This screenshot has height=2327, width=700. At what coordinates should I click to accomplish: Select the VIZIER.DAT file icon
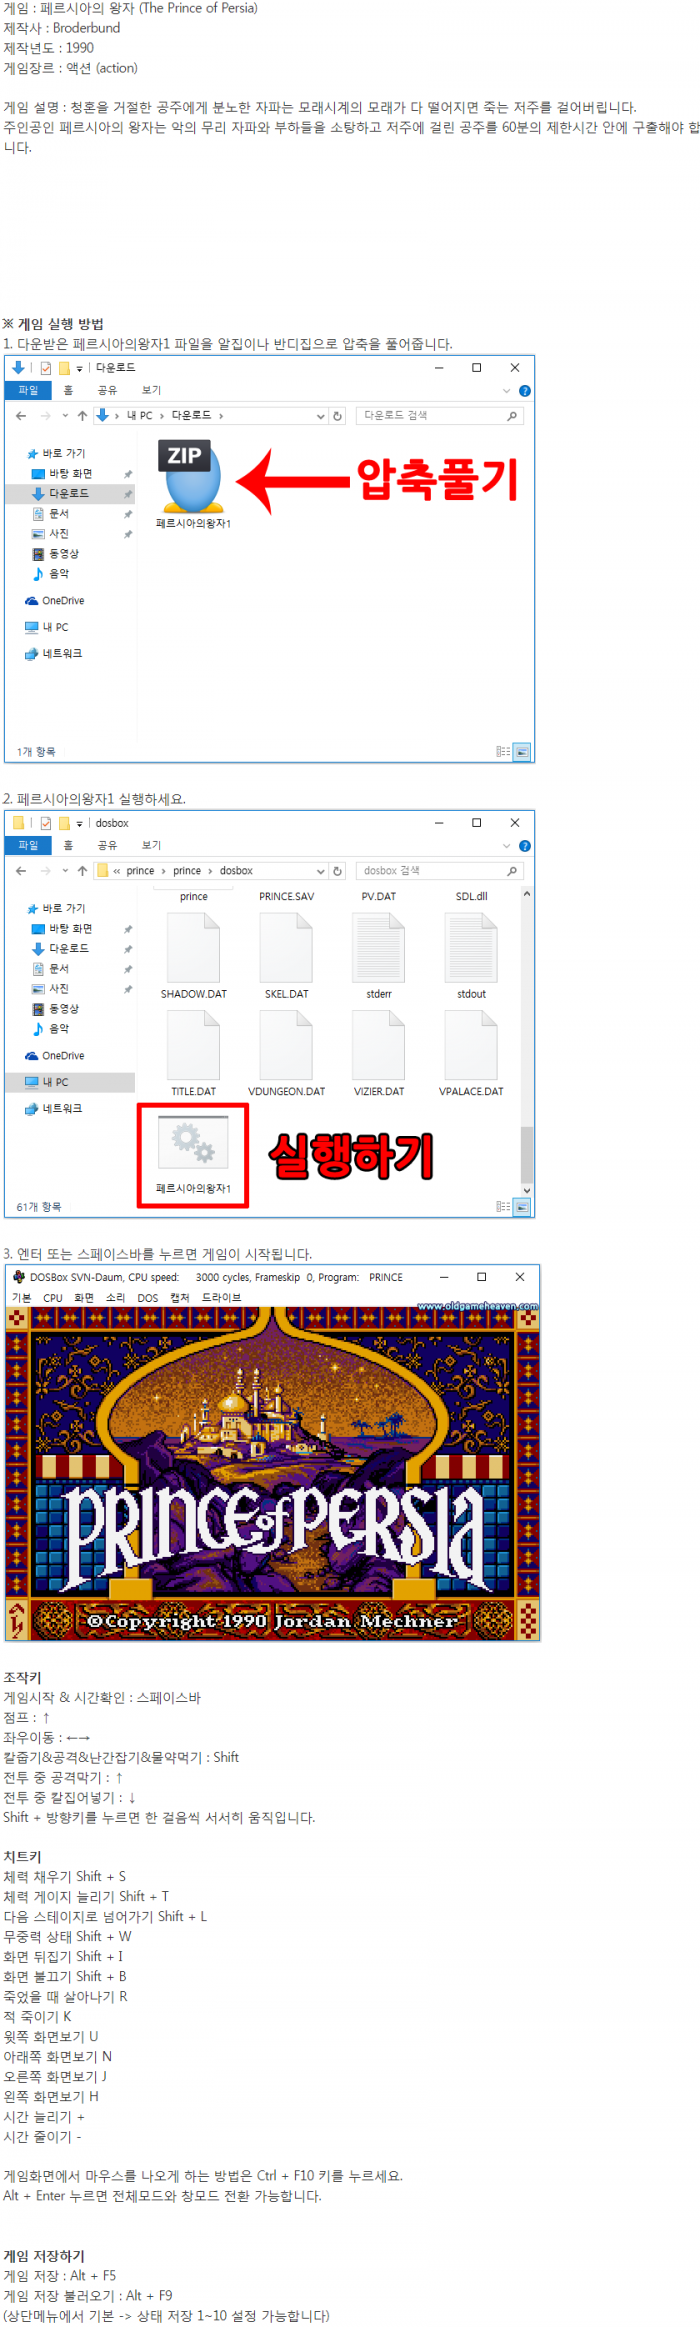[x=379, y=1044]
